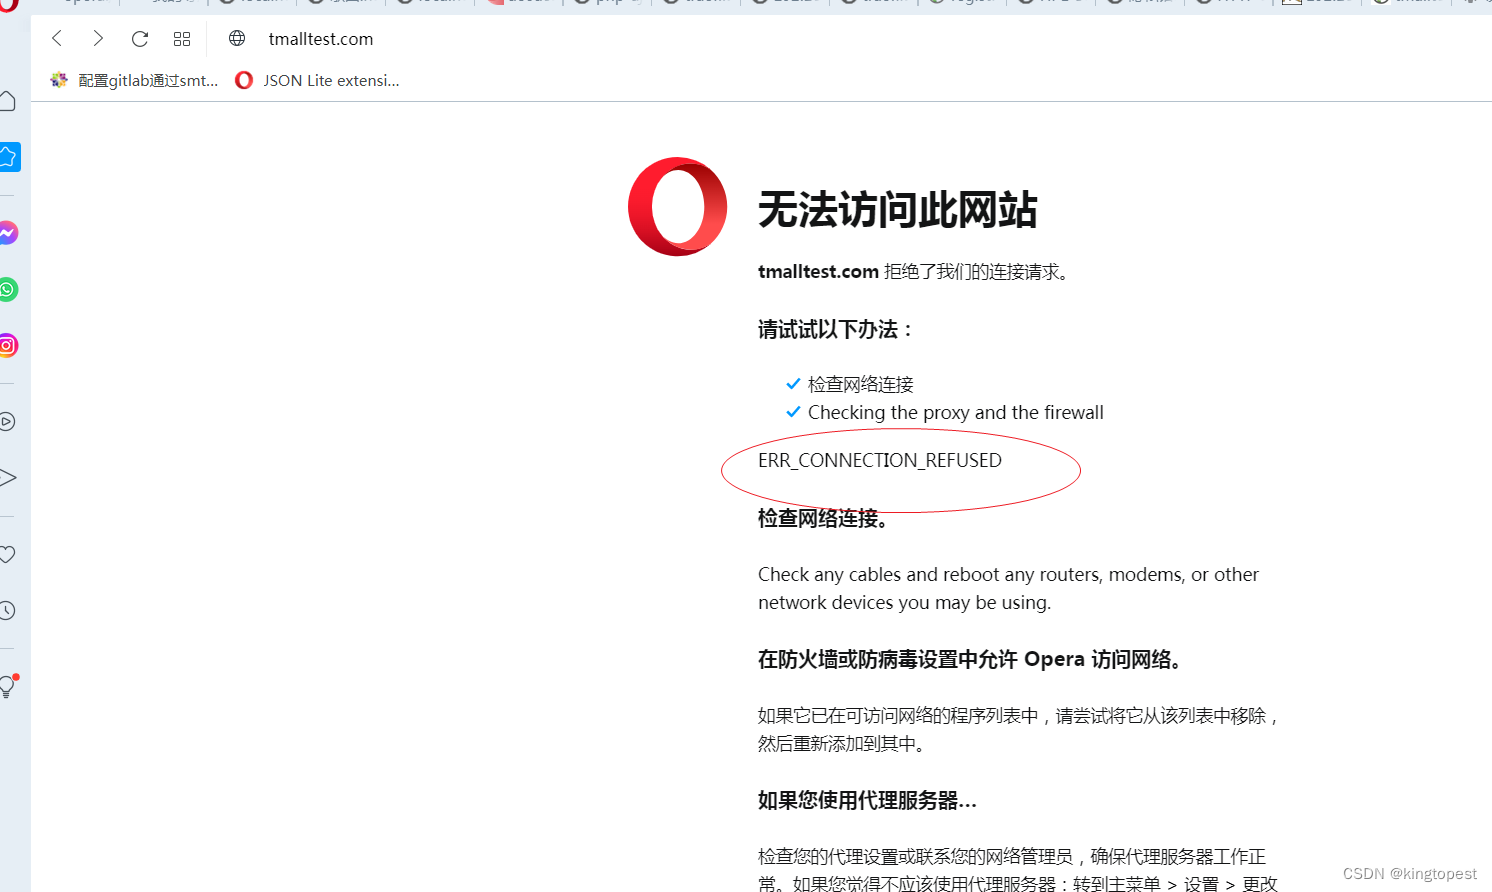The image size is (1492, 892).
Task: Click the 请试试以下办法 subheading
Action: pyautogui.click(x=835, y=329)
